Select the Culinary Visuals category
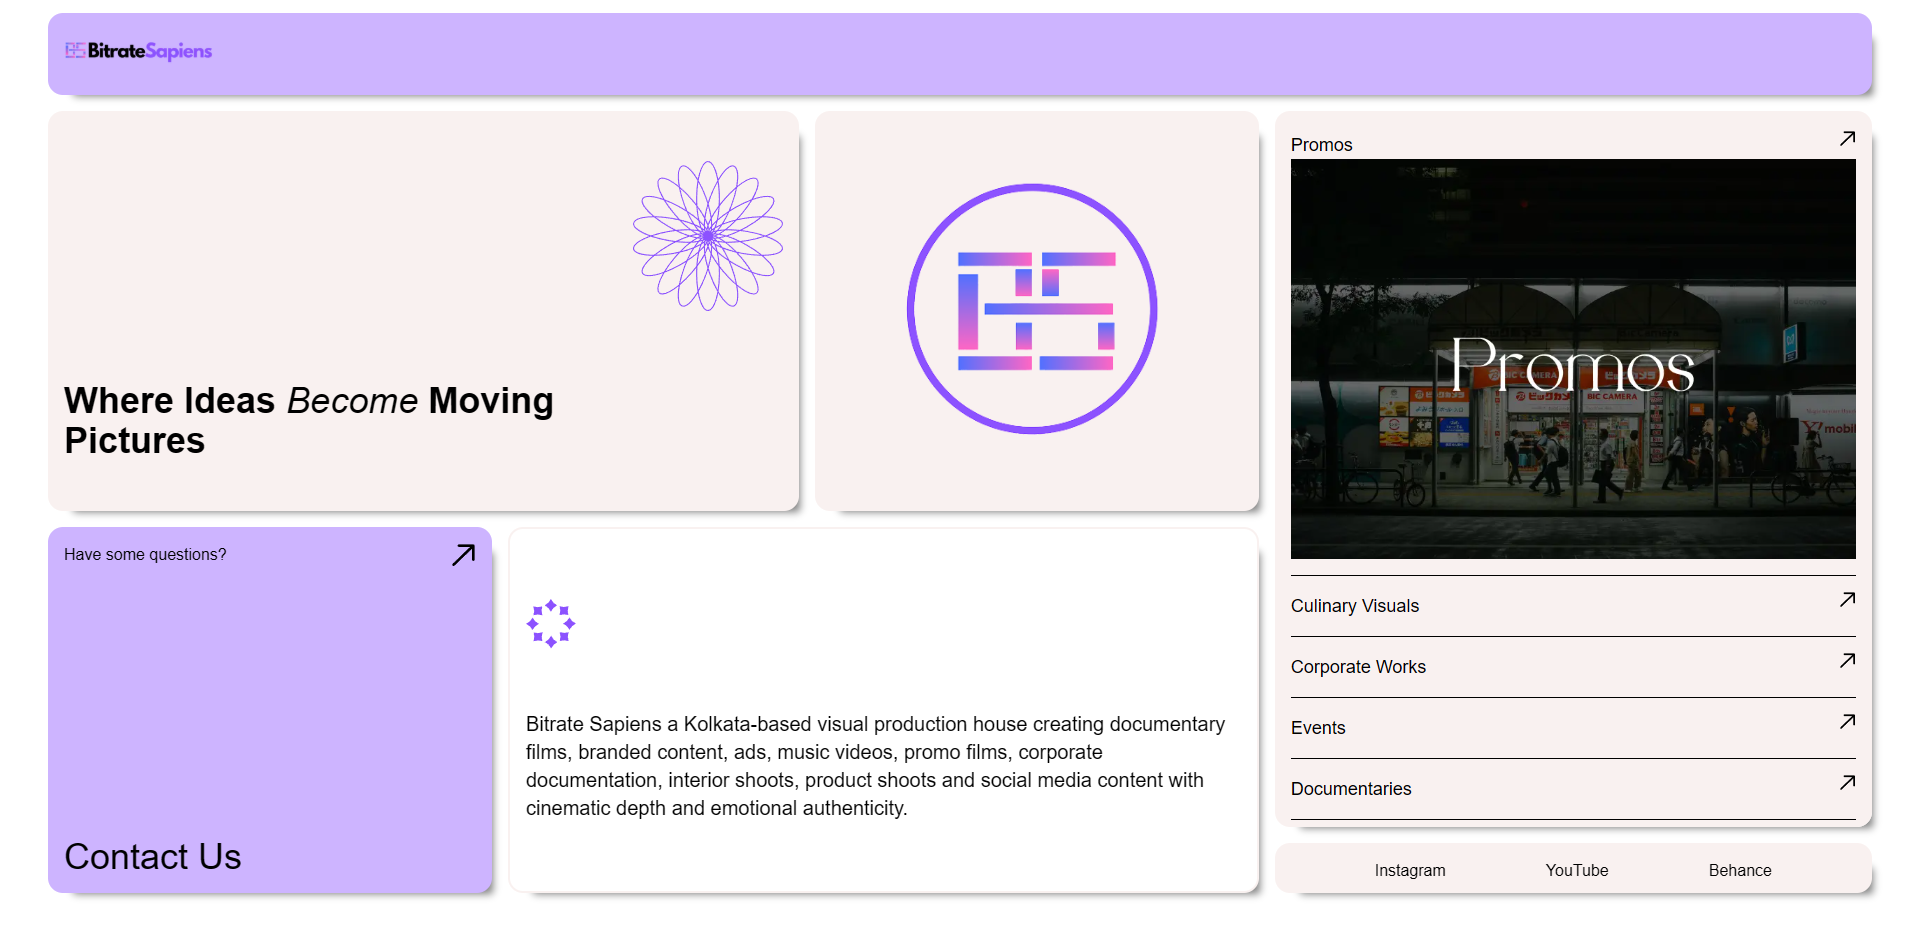 1354,606
